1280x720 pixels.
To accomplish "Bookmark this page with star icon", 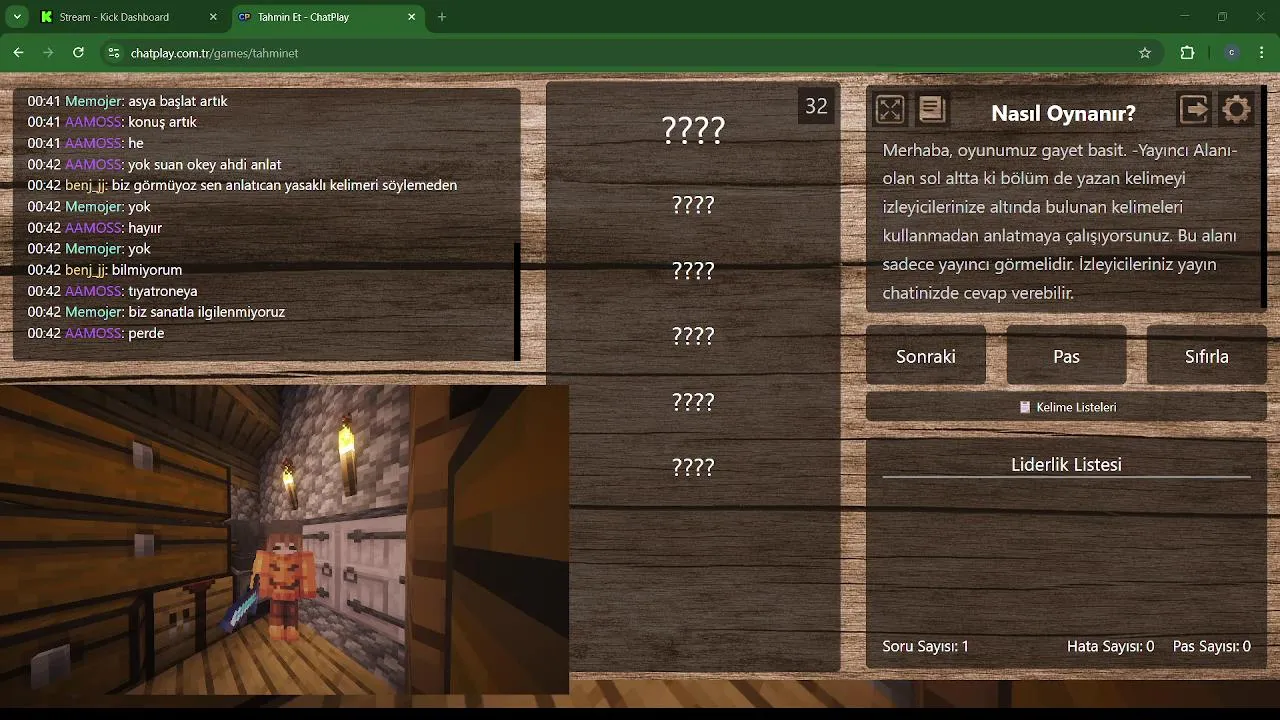I will click(x=1145, y=53).
